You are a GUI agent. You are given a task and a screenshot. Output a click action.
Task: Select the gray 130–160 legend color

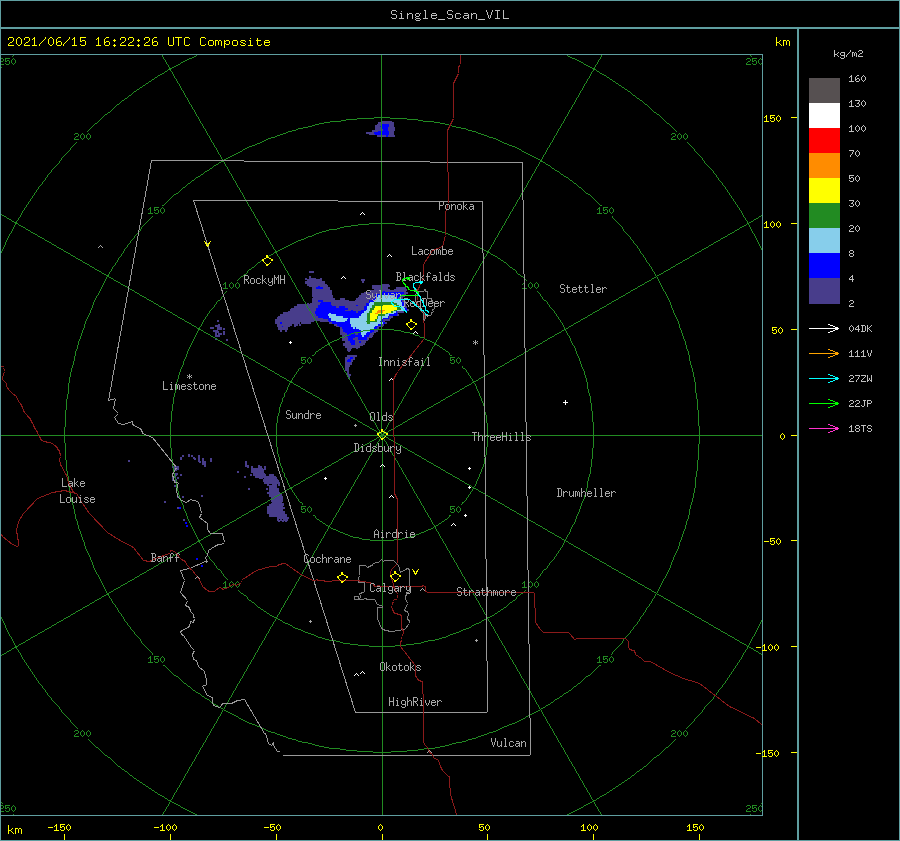coord(824,91)
